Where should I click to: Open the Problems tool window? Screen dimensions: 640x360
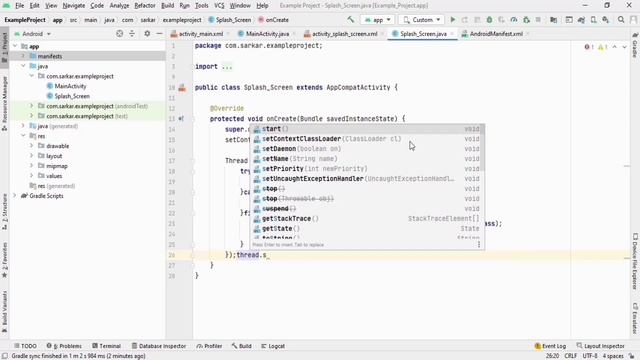[x=64, y=346]
